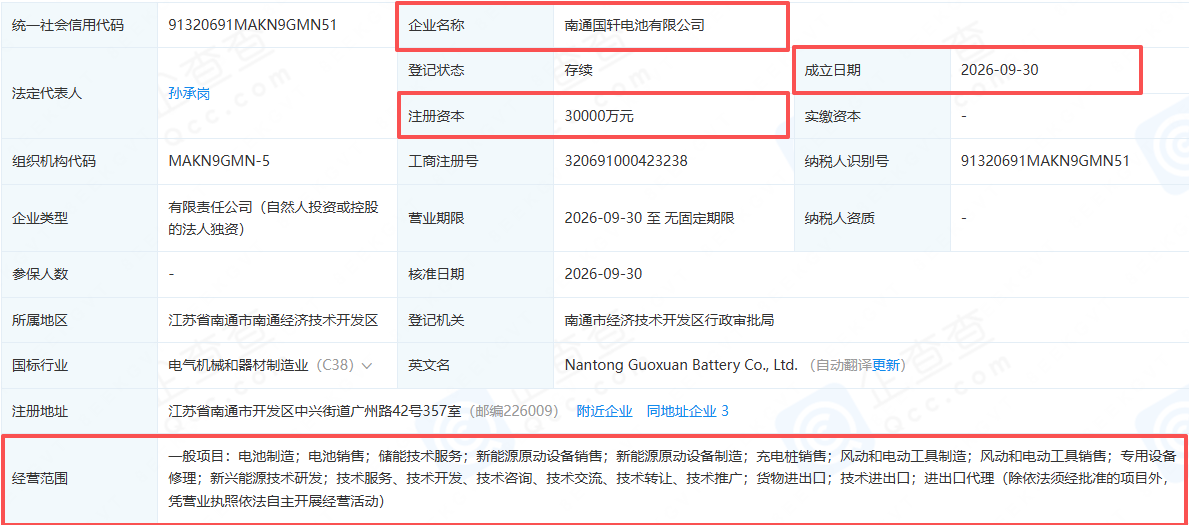Select company name 南通国轩电池有限公司

point(635,25)
